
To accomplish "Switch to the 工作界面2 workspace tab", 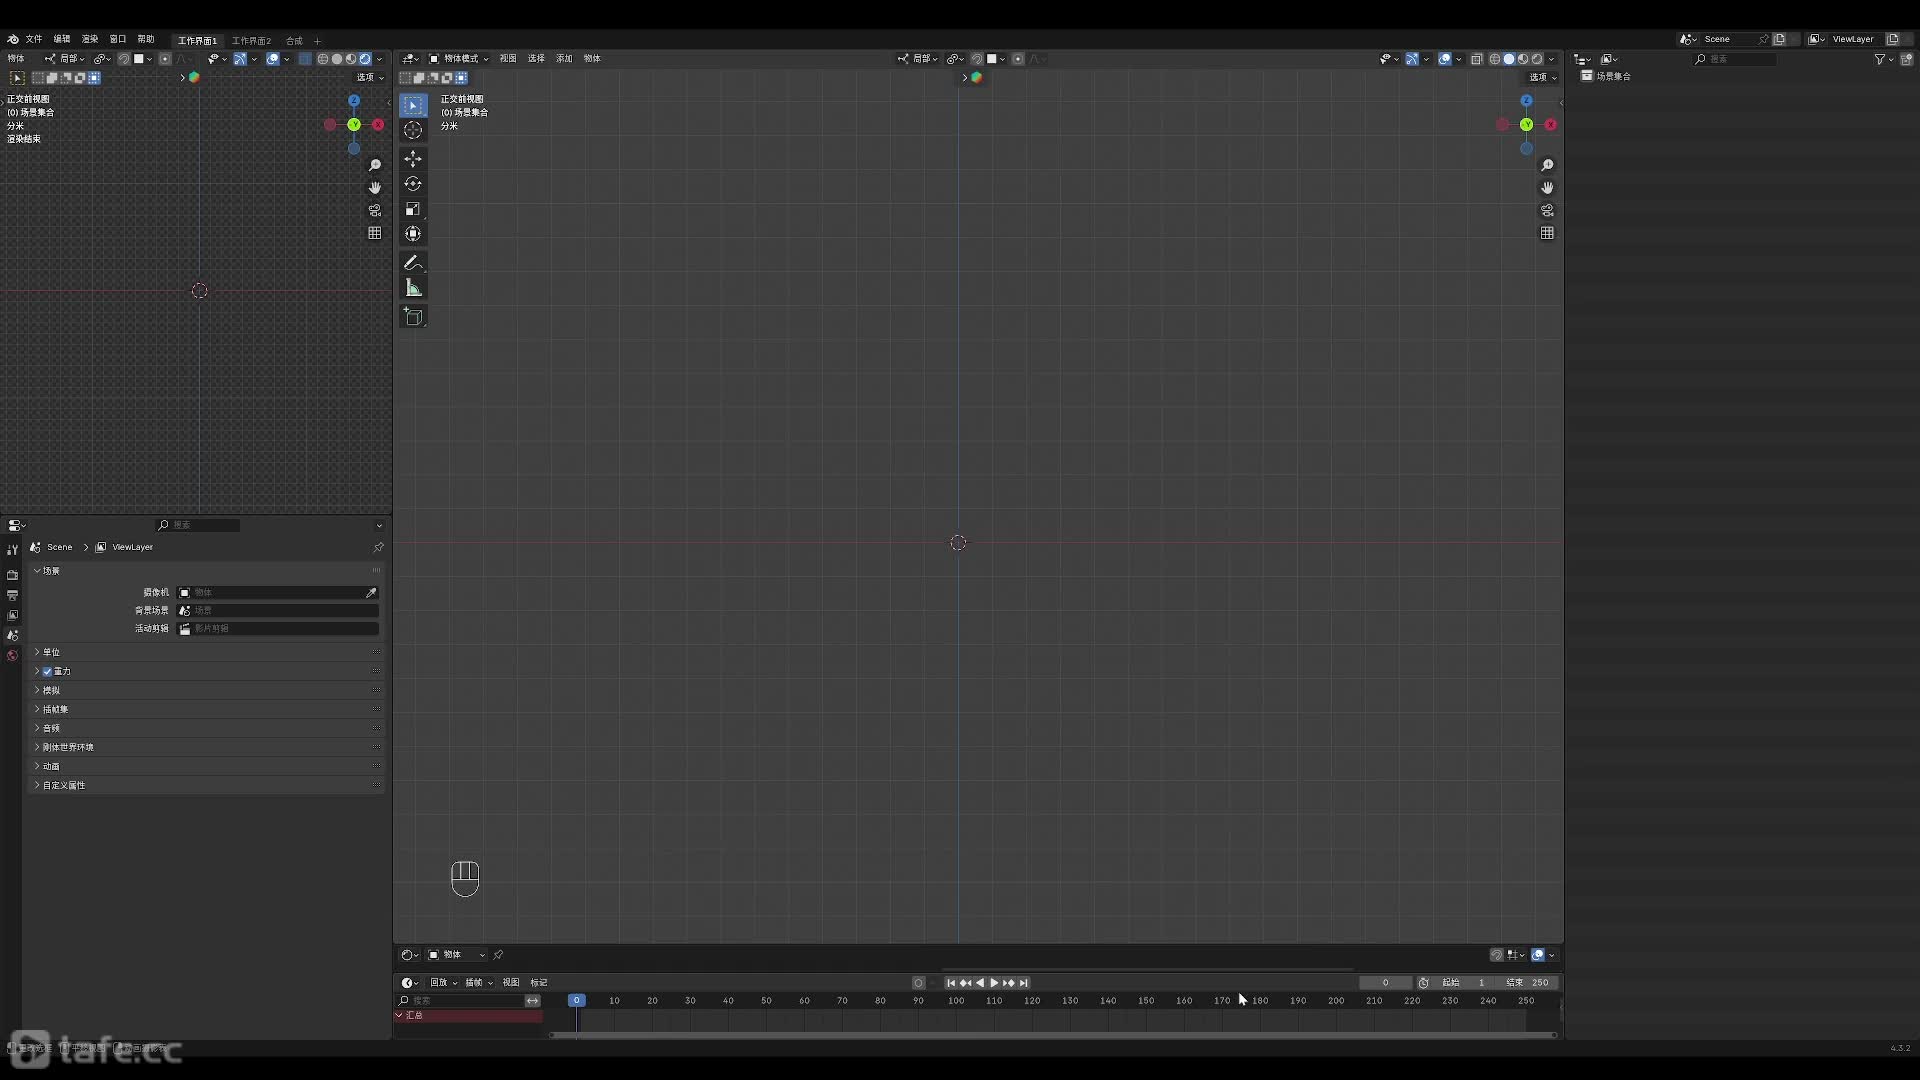I will (x=251, y=41).
